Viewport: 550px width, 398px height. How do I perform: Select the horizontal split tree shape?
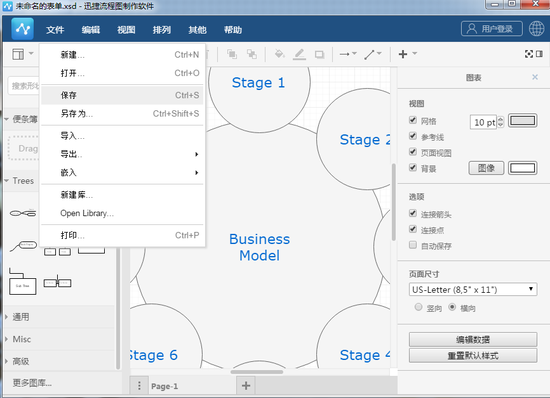(57, 282)
